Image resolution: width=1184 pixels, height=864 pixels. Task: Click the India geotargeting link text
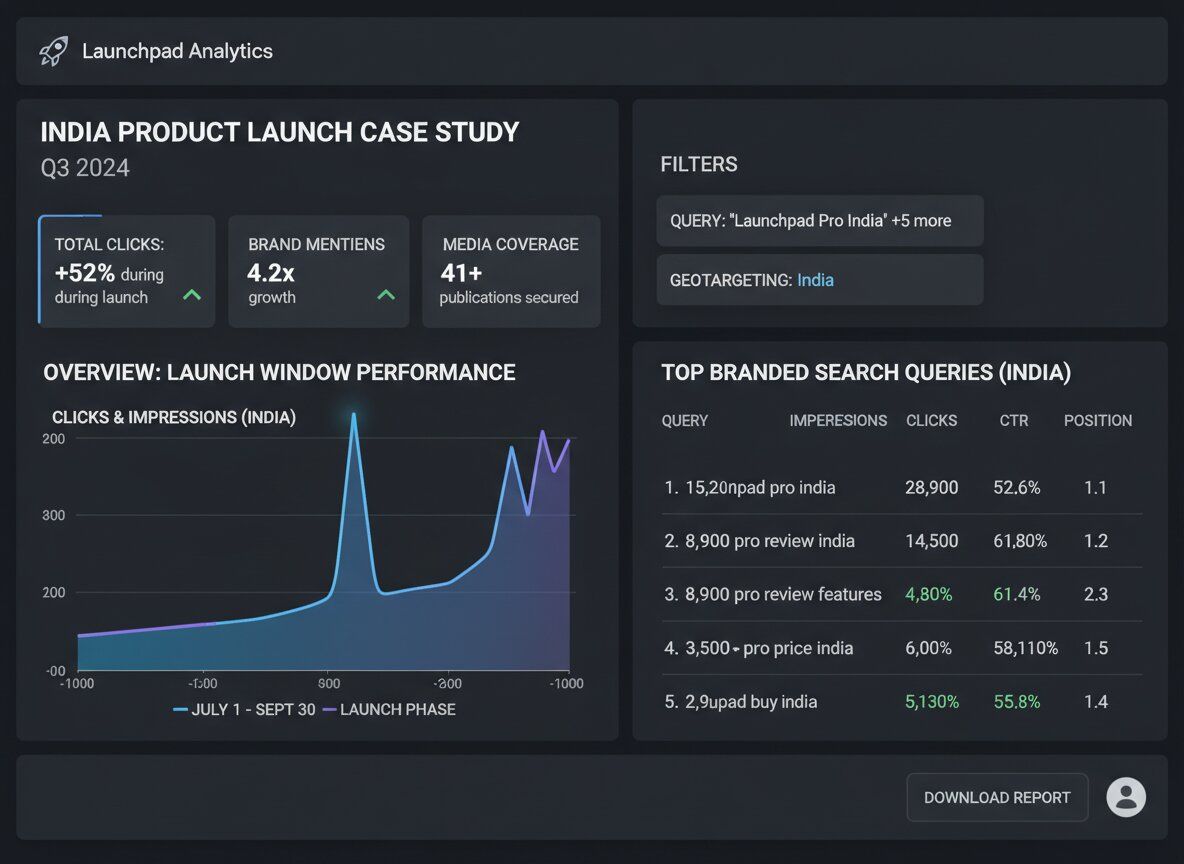click(815, 280)
